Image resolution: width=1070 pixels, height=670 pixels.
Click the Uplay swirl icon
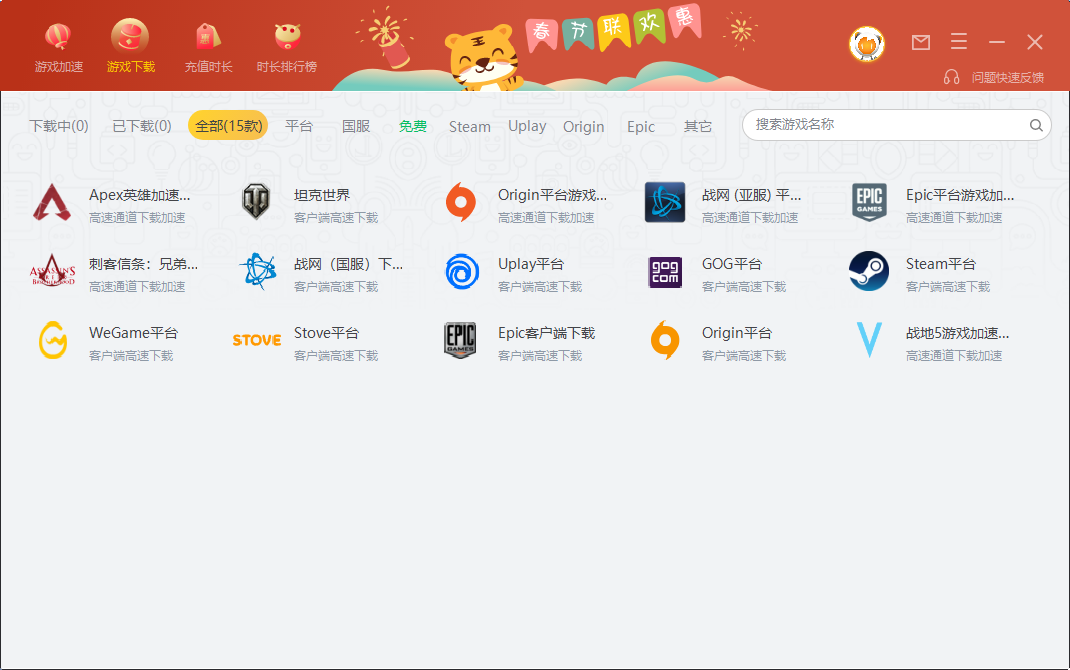462,272
